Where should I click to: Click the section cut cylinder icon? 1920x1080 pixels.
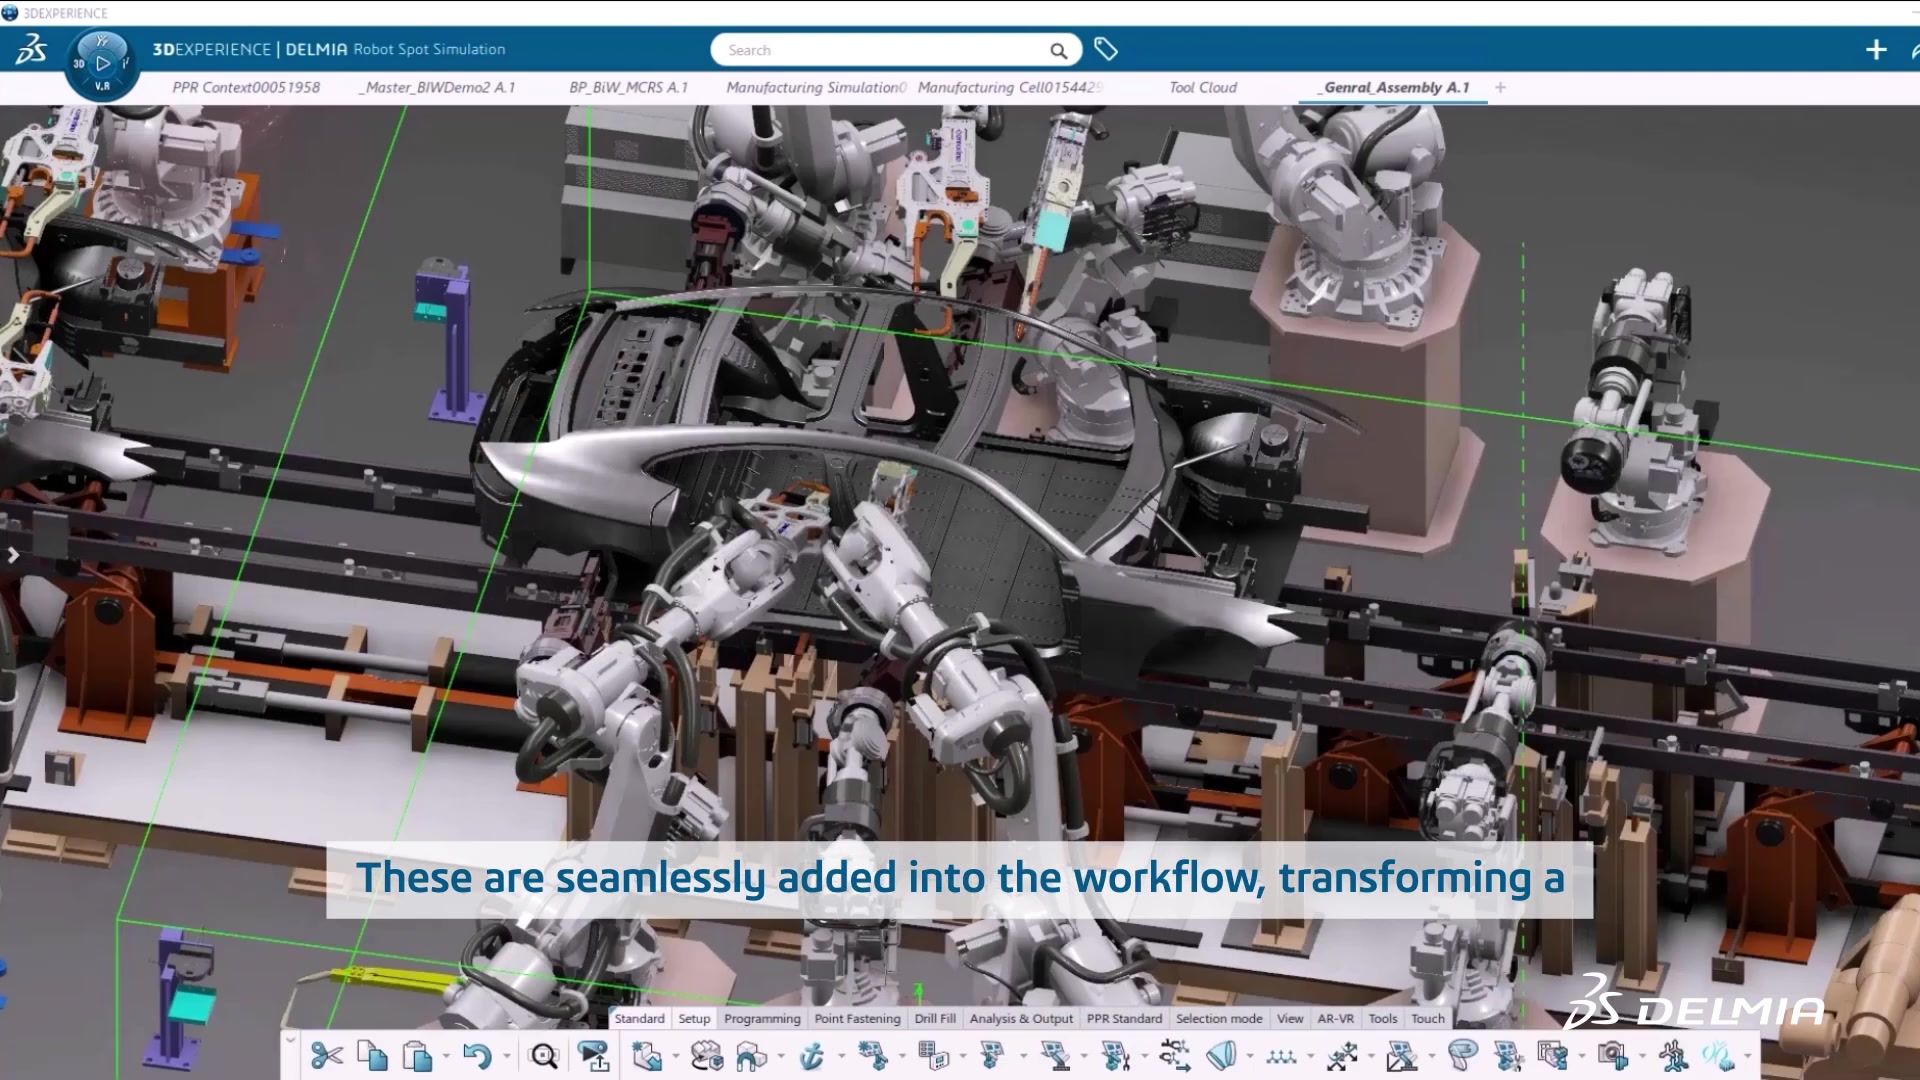coord(1221,1055)
